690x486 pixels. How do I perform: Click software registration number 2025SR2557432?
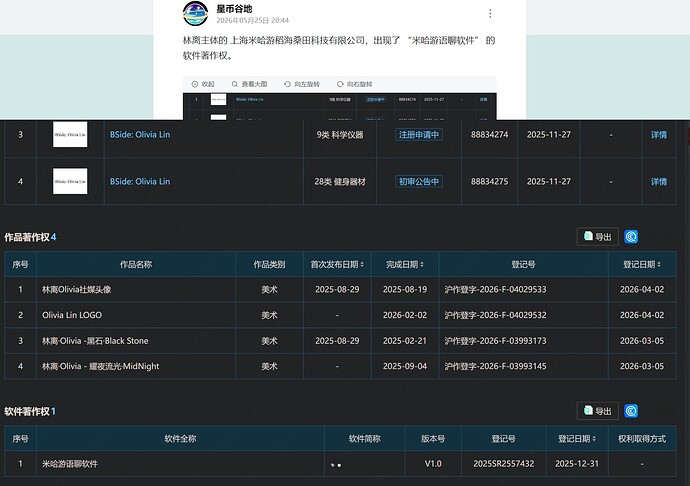(503, 464)
